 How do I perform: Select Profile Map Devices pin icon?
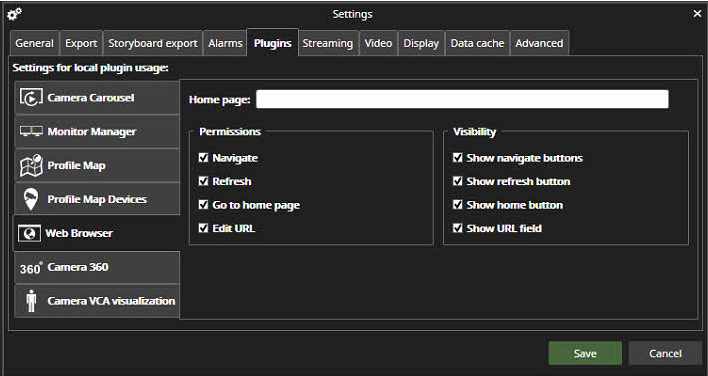tap(31, 199)
